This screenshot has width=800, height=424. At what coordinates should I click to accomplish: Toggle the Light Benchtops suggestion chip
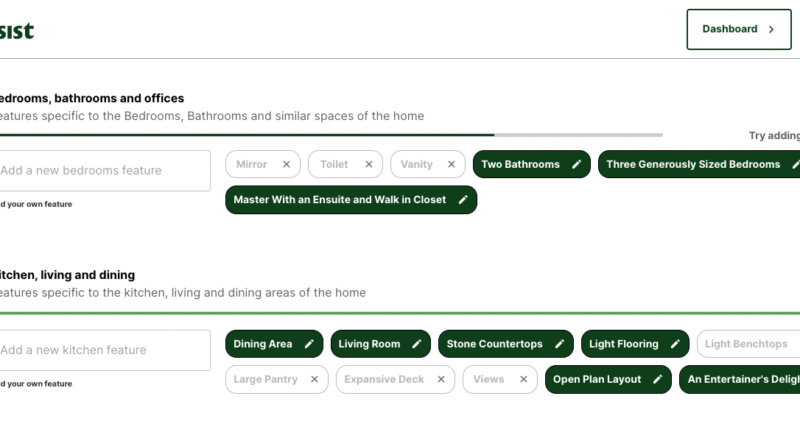(x=747, y=344)
